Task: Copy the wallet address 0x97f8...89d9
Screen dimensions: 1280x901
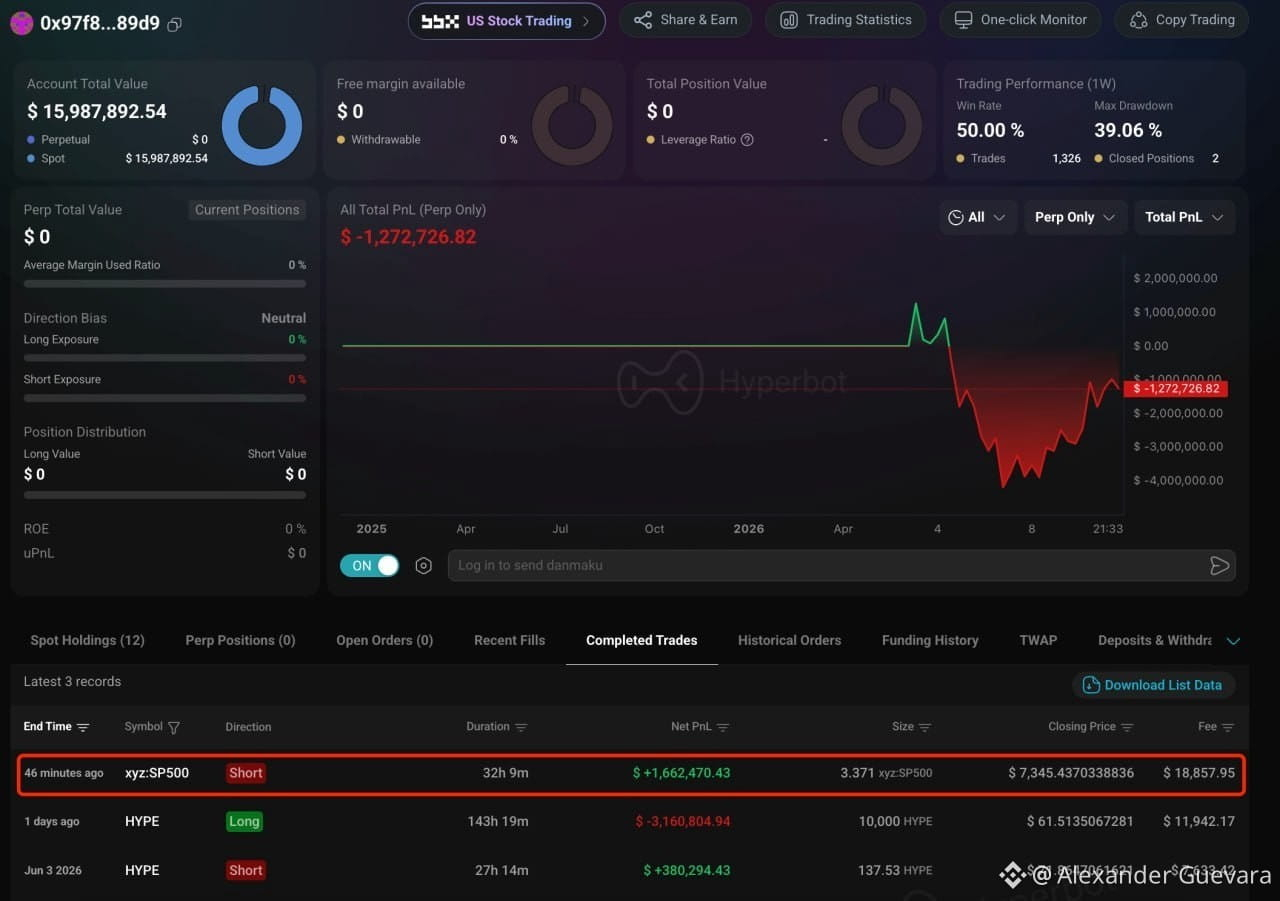Action: pos(175,24)
